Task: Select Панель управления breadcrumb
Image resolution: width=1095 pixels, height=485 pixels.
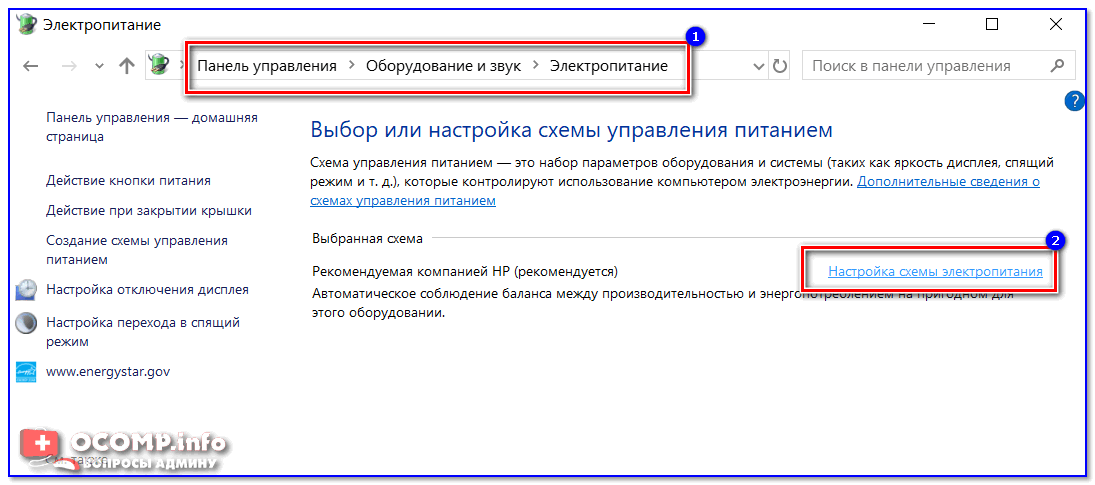Action: 267,66
